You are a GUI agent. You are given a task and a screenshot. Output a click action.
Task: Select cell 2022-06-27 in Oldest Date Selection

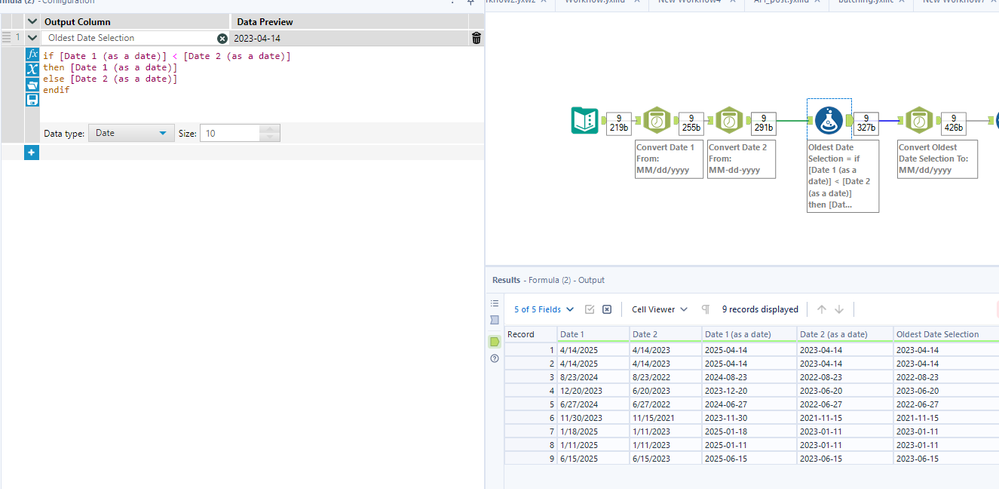tap(945, 405)
